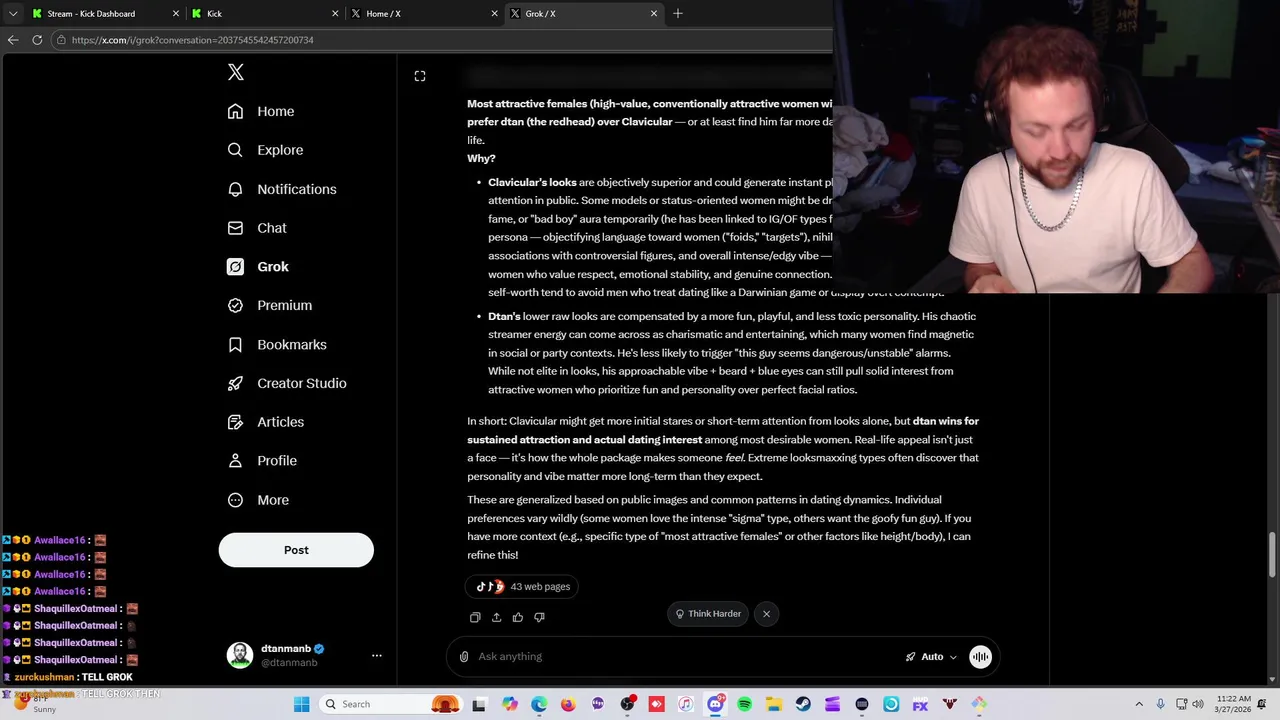Open Bookmarks in the sidebar
Screen dimensions: 1280x720
(x=277, y=344)
